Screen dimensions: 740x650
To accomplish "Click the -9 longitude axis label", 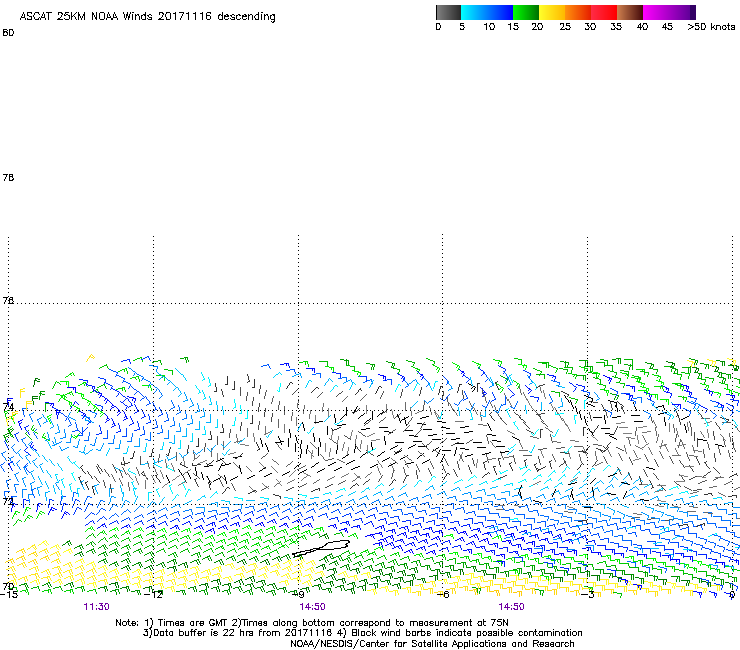I will coord(299,594).
